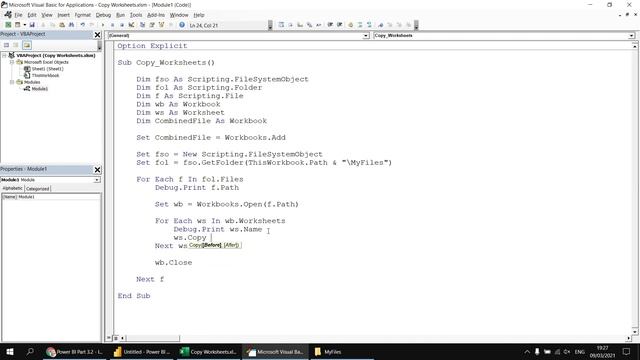Switch to Power BI Part 3.2 taskbar item
This screenshot has height=360, width=640.
[x=75, y=352]
